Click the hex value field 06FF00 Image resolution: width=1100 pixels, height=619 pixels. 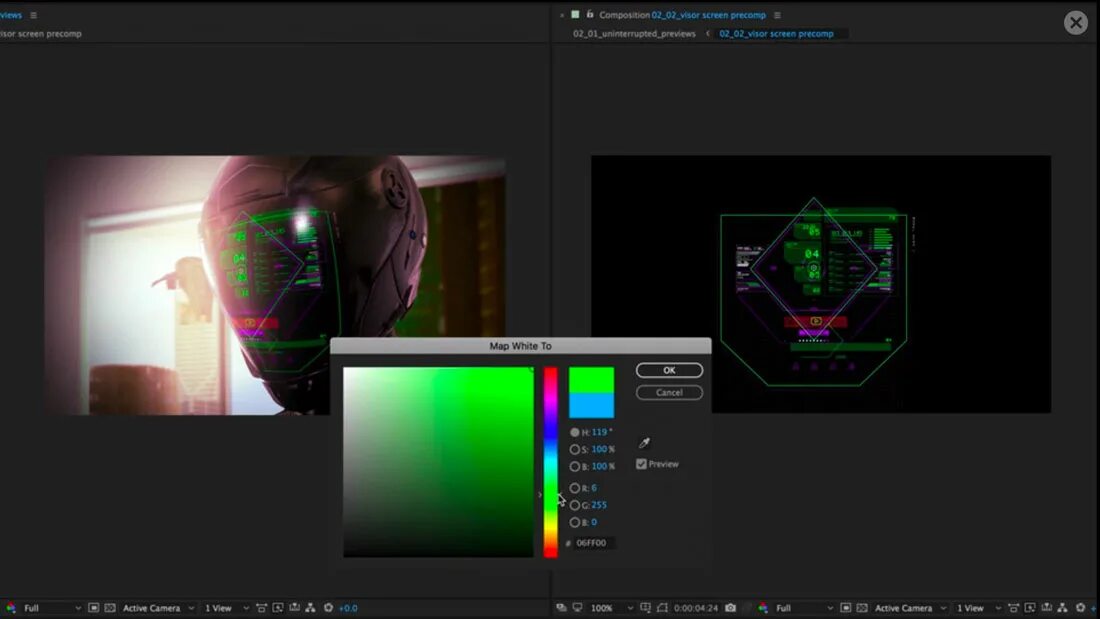point(593,543)
